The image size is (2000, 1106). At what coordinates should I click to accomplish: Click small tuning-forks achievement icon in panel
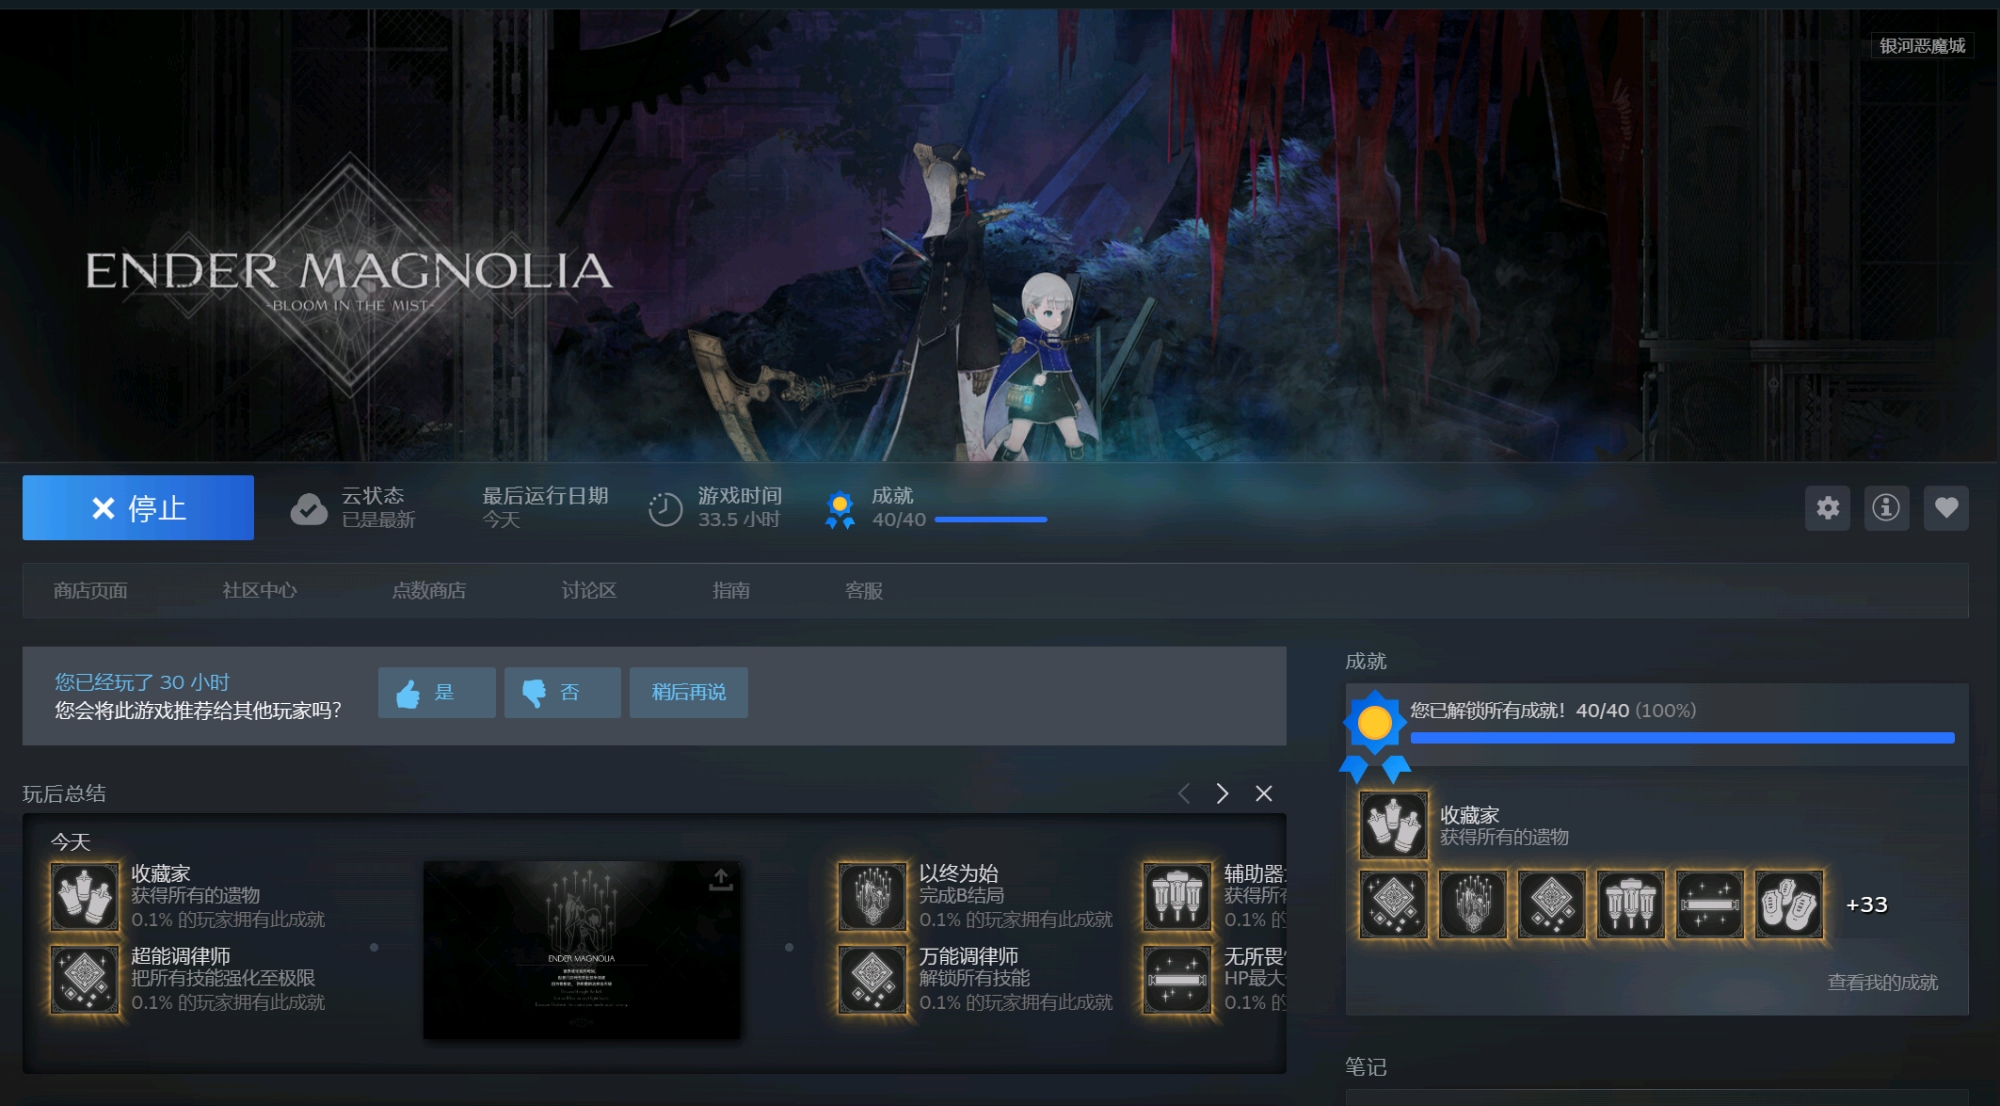[x=1631, y=904]
